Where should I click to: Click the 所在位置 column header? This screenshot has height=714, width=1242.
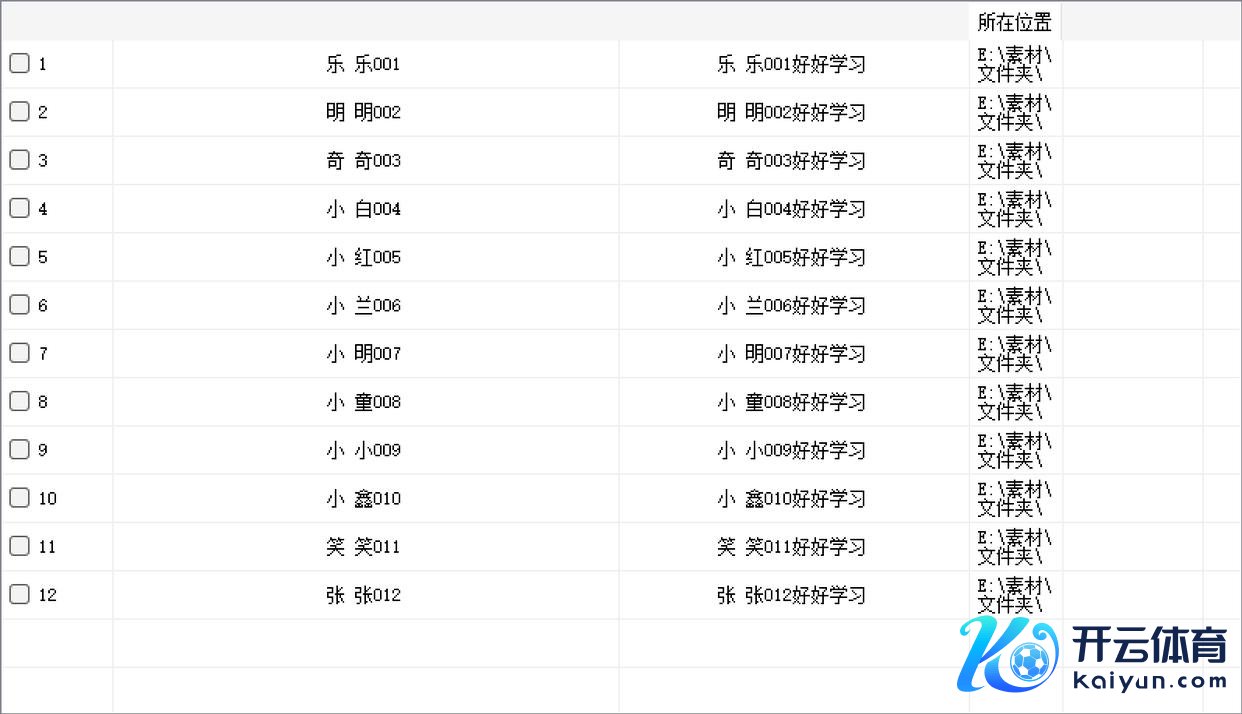tap(1014, 22)
